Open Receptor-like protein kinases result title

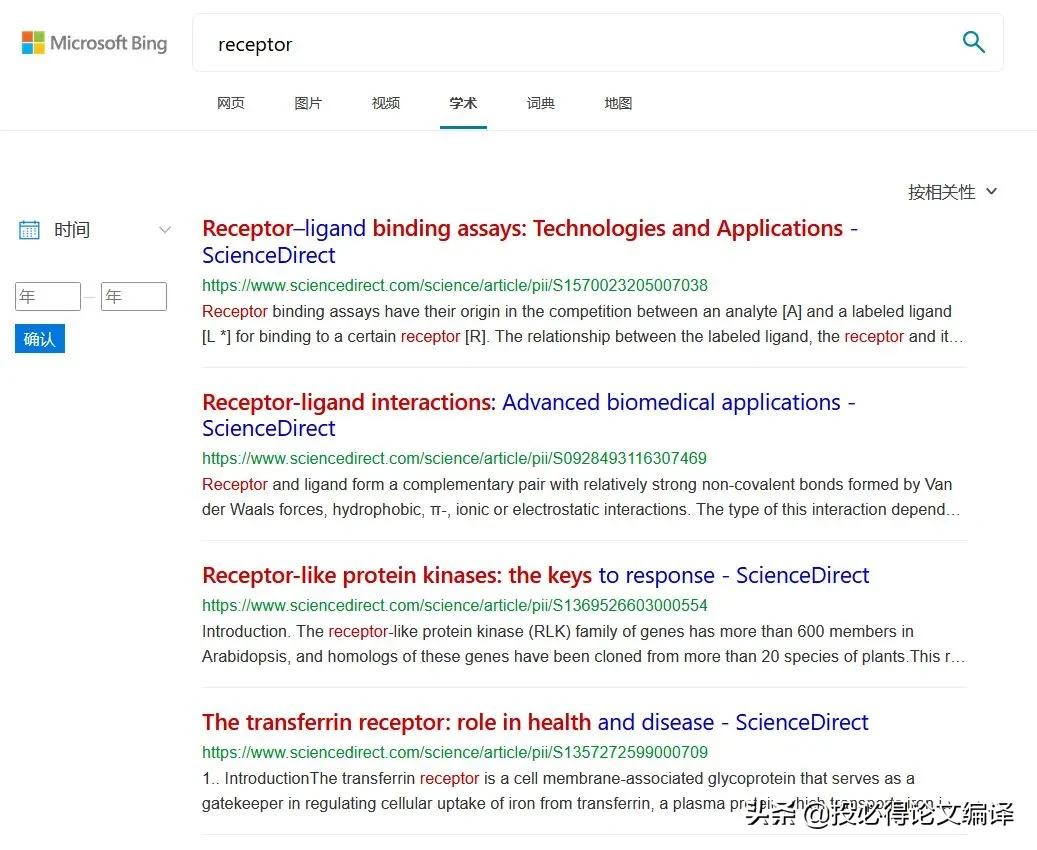[535, 575]
